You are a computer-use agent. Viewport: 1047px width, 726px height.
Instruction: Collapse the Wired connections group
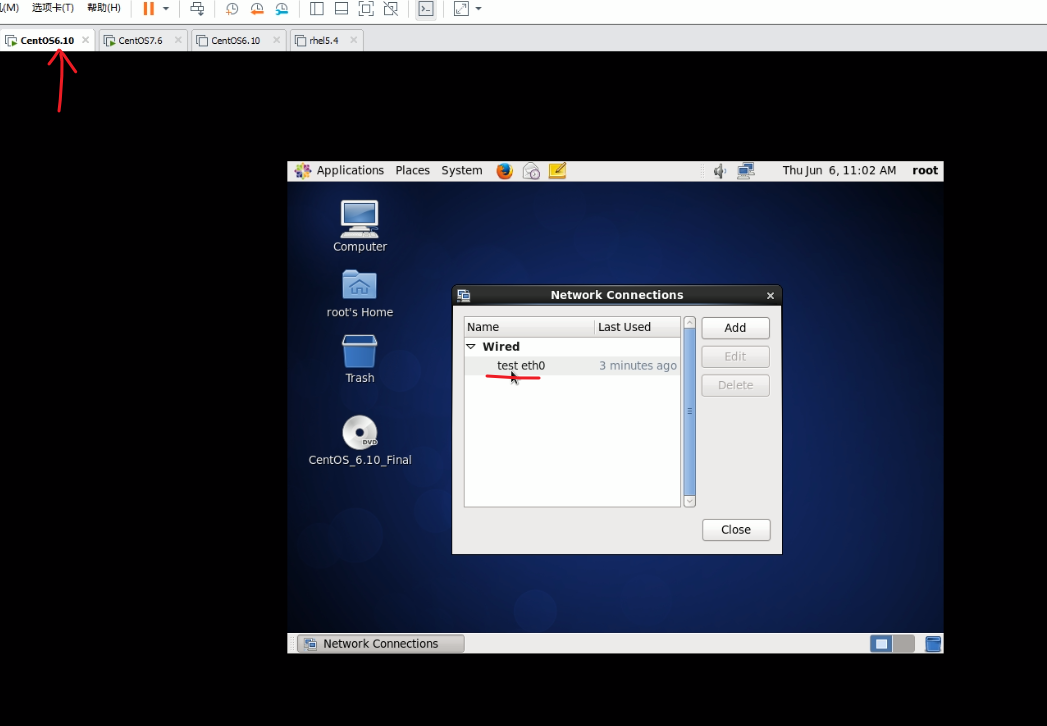tap(471, 346)
